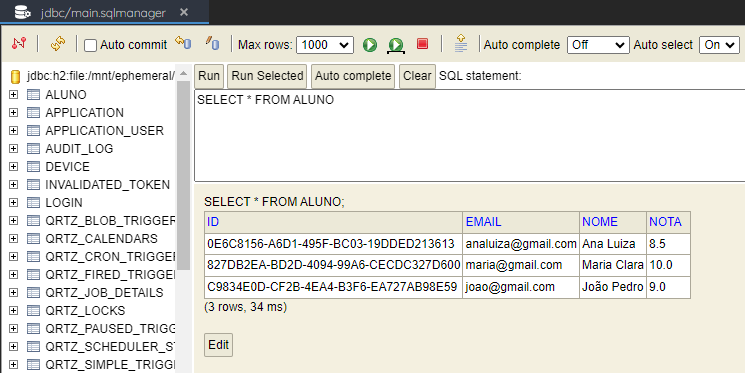Click the Run button

click(209, 76)
